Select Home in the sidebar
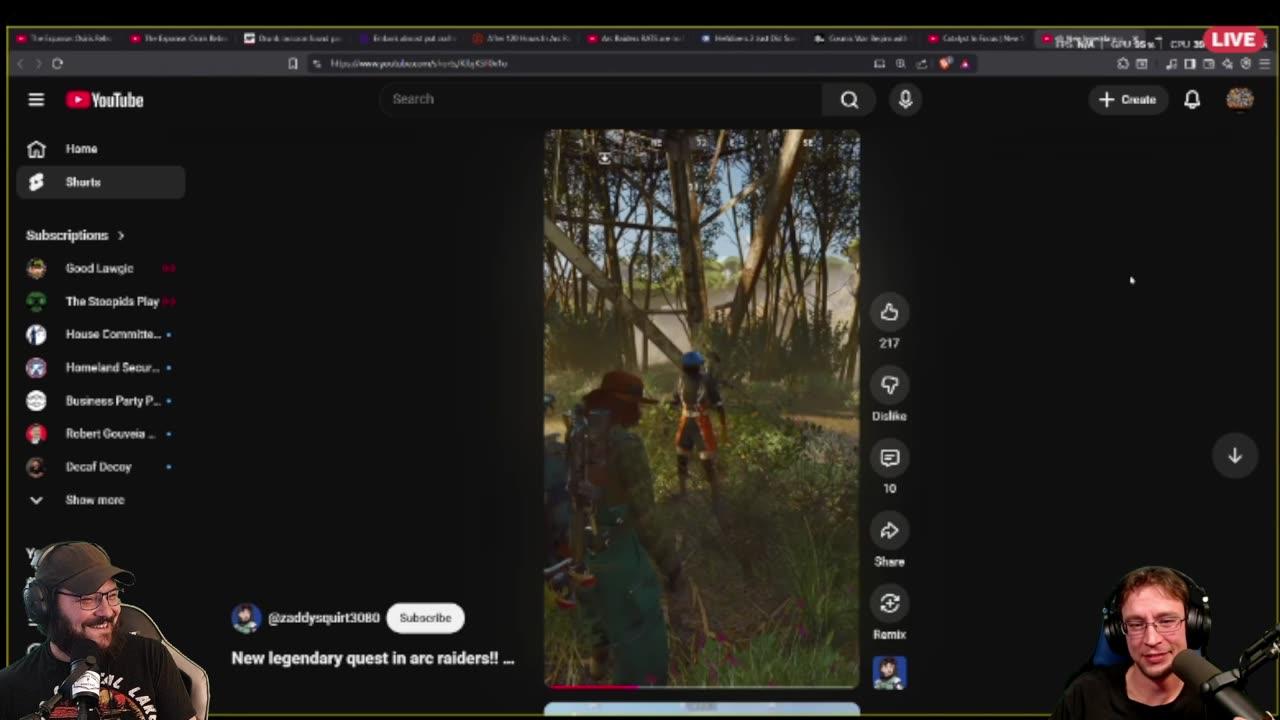Viewport: 1280px width, 720px height. [81, 149]
